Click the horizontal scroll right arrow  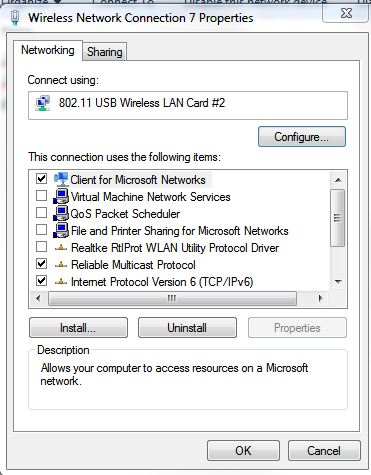pyautogui.click(x=321, y=298)
